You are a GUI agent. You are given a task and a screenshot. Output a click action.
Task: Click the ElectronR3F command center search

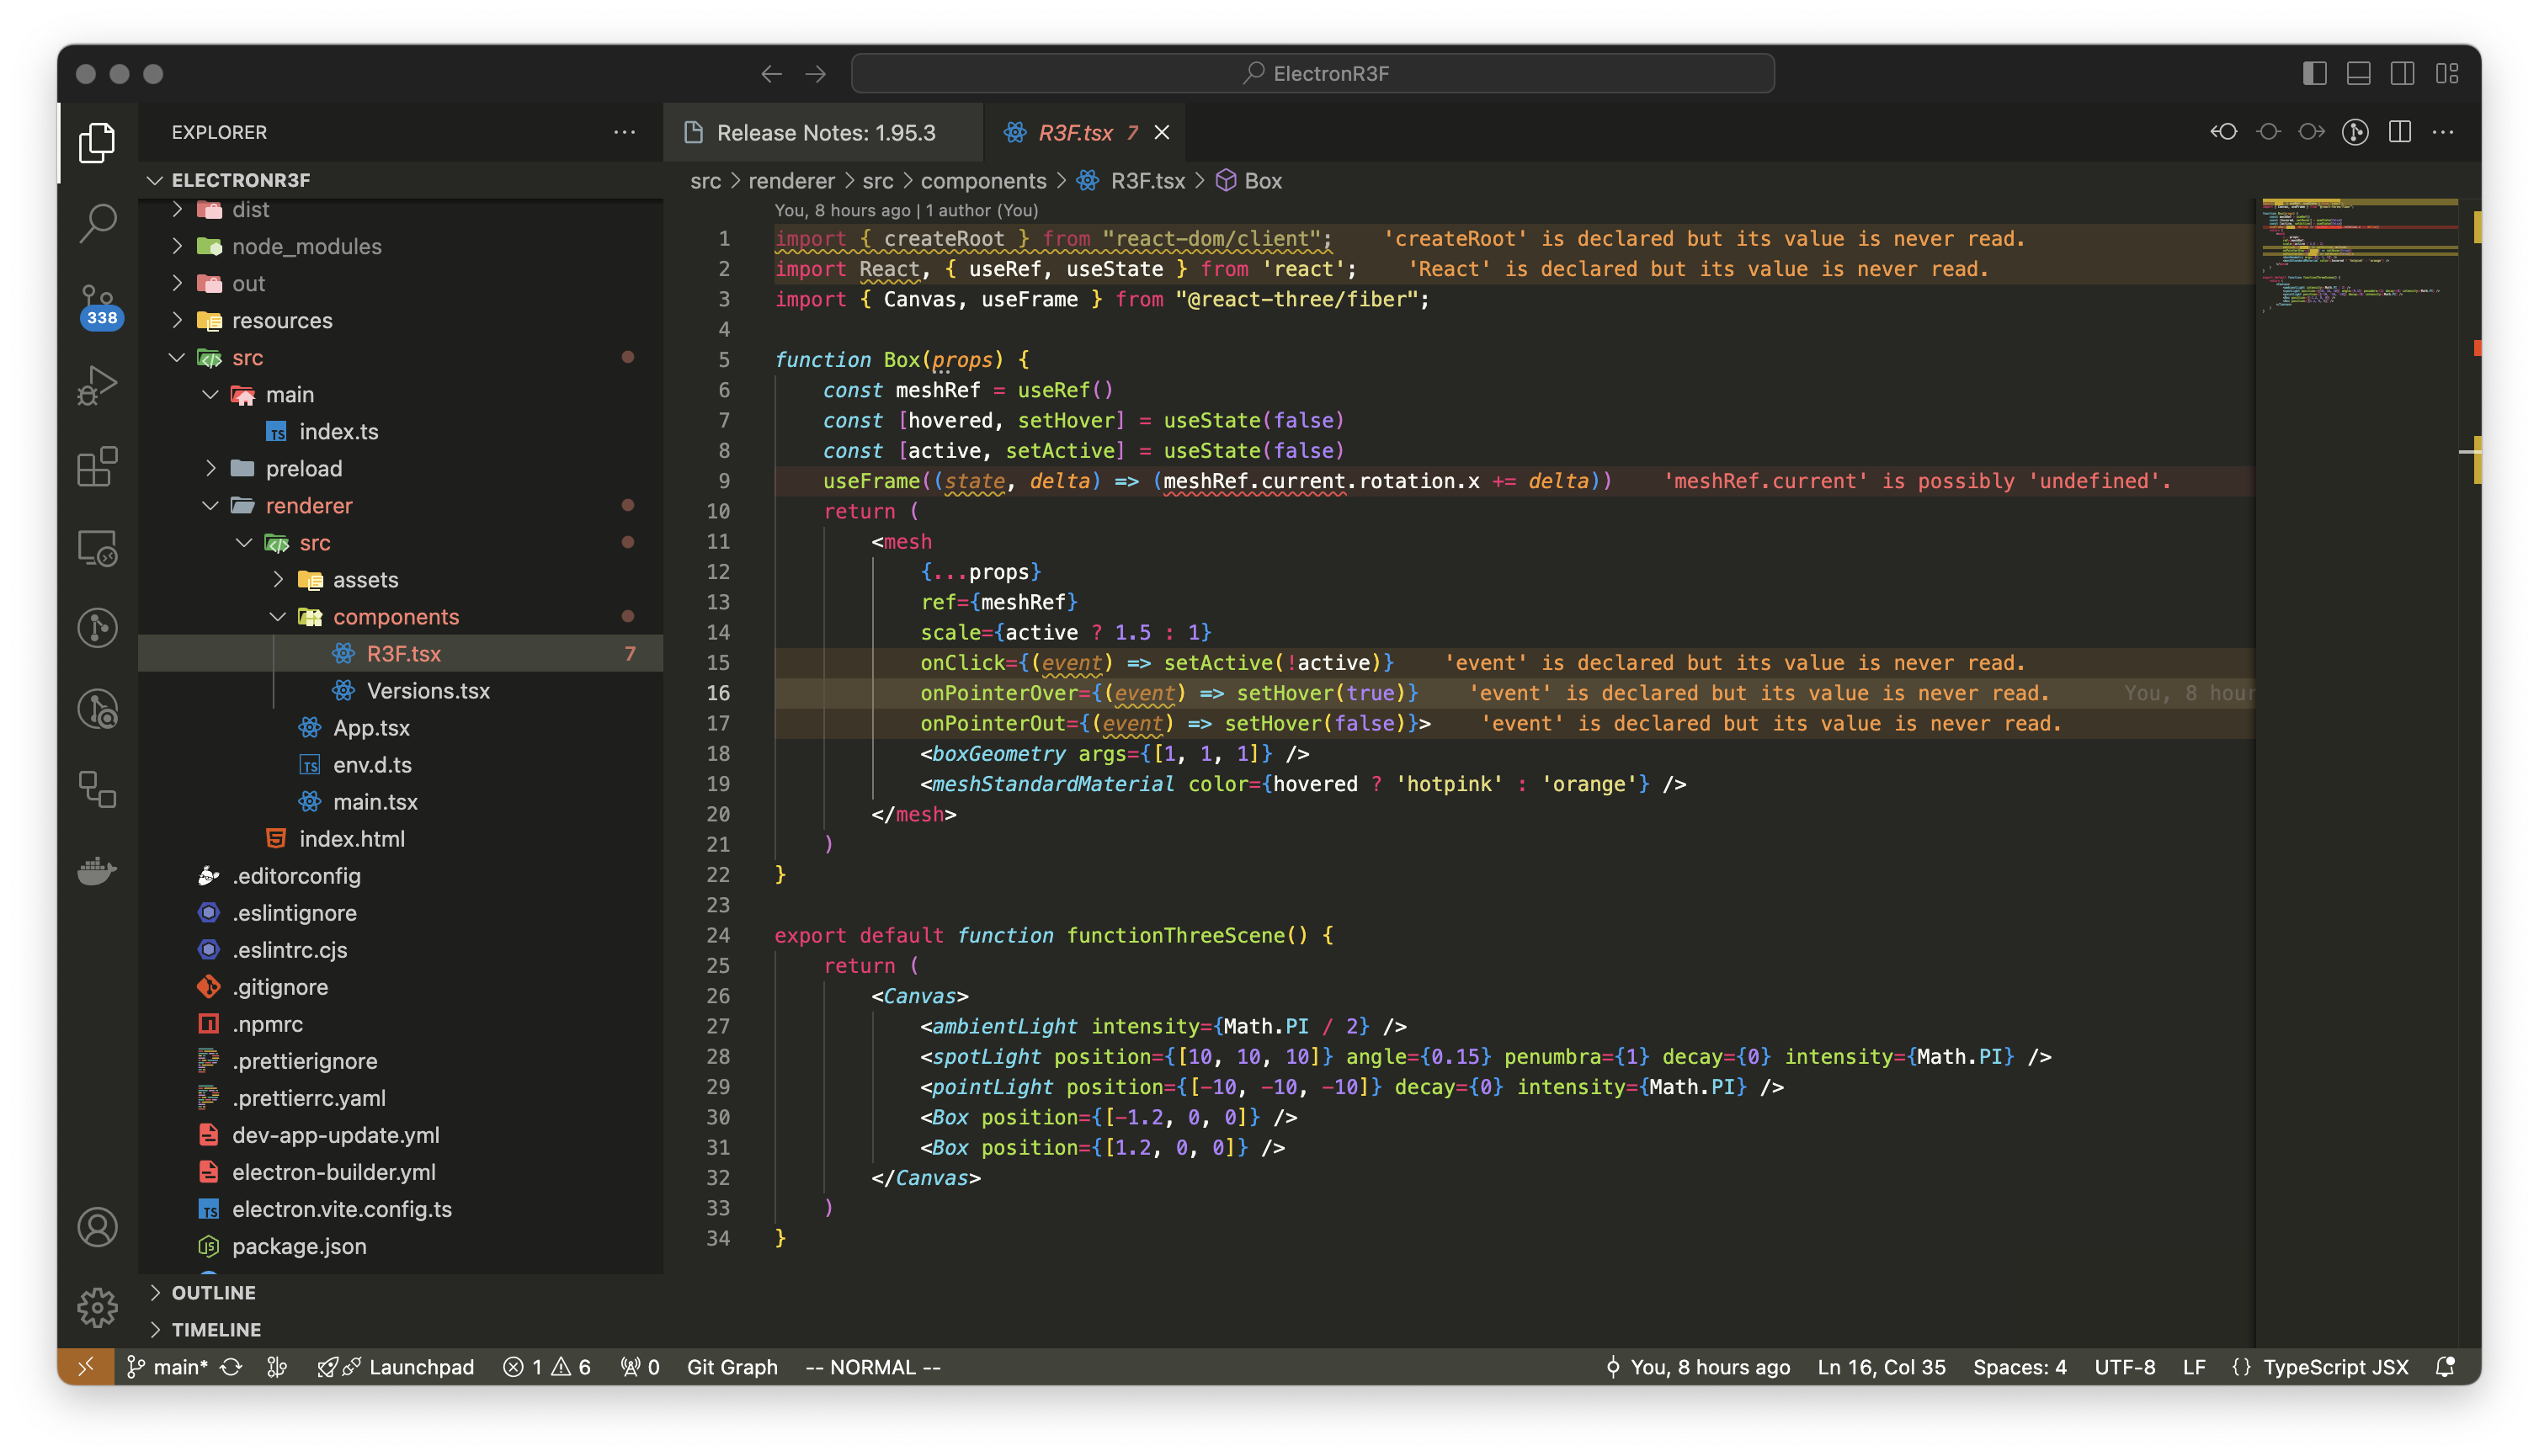coord(1312,73)
